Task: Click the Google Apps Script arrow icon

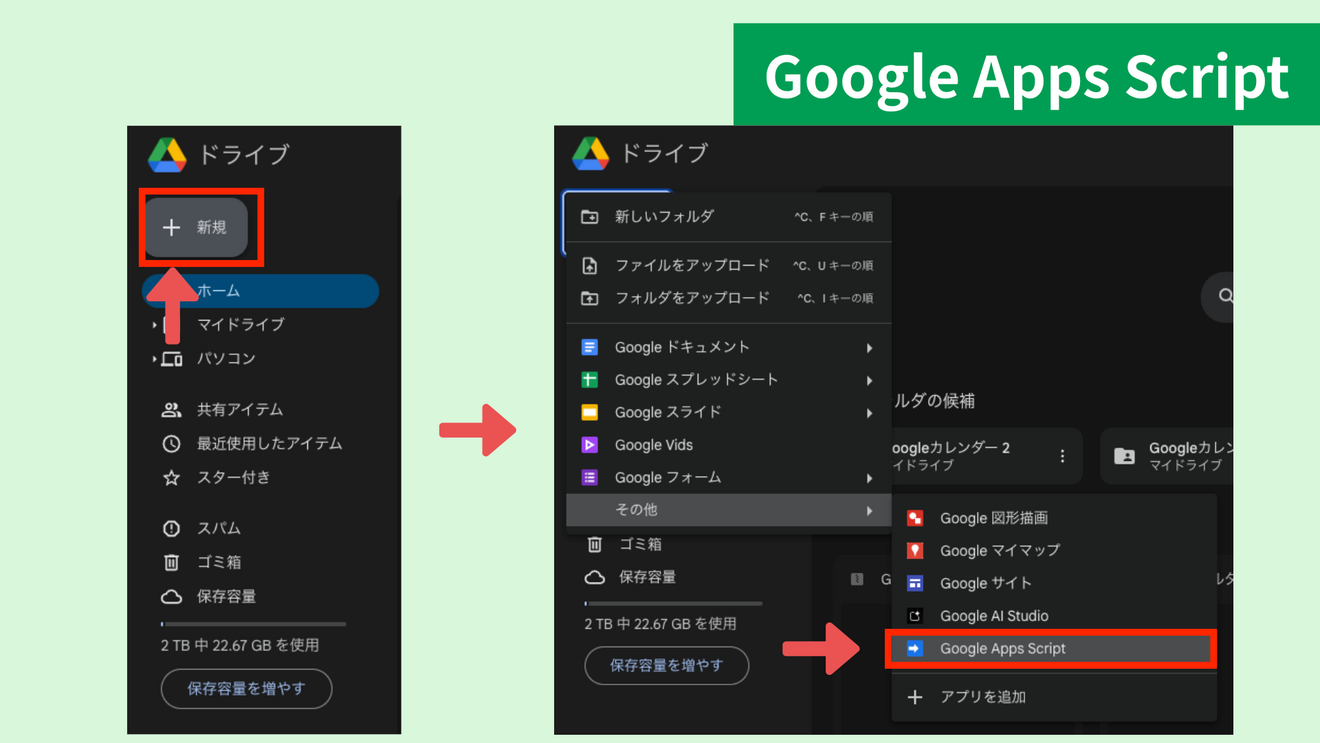Action: pyautogui.click(x=915, y=649)
